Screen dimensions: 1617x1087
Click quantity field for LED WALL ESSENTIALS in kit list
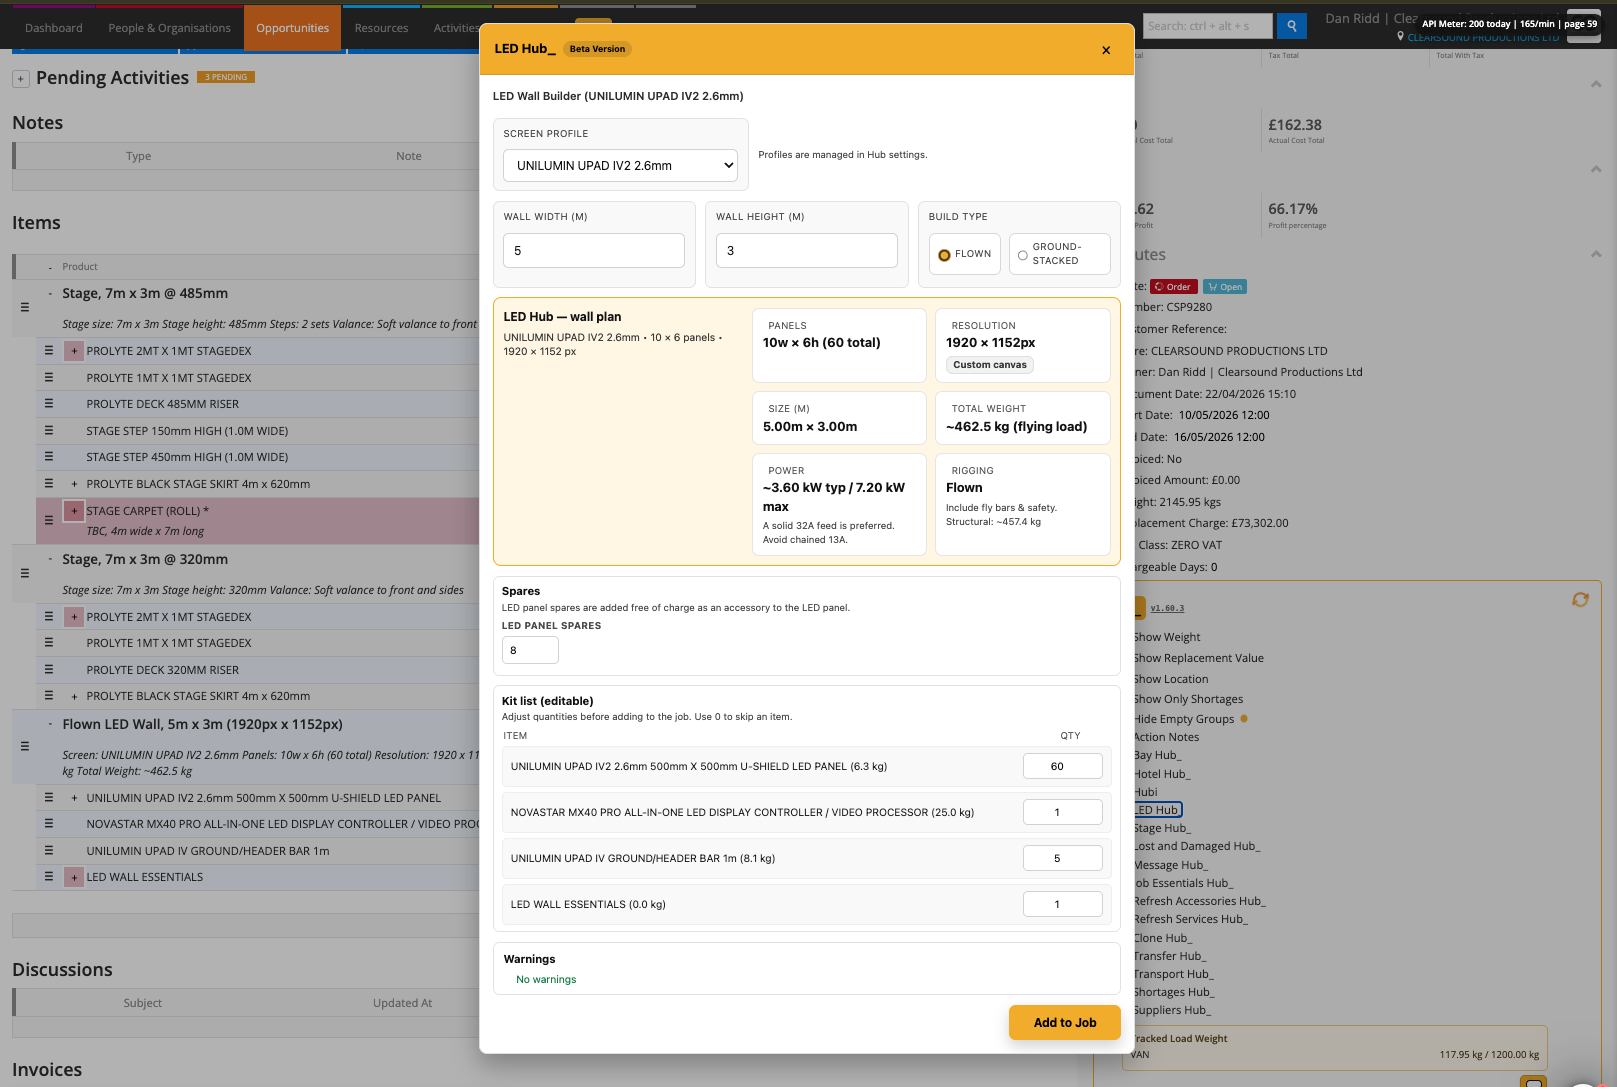(x=1062, y=904)
